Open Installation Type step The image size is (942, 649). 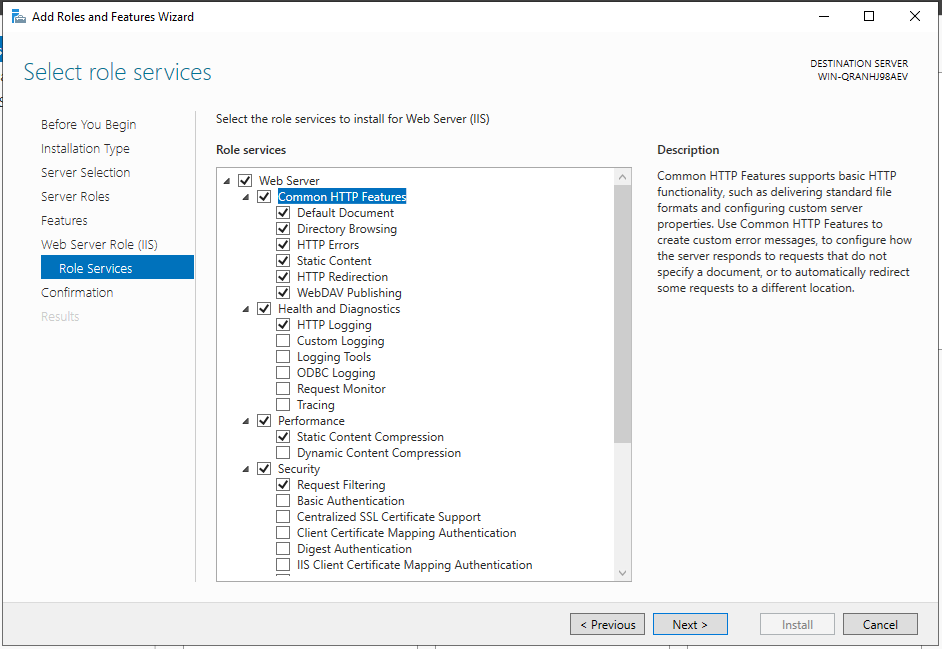[x=85, y=148]
